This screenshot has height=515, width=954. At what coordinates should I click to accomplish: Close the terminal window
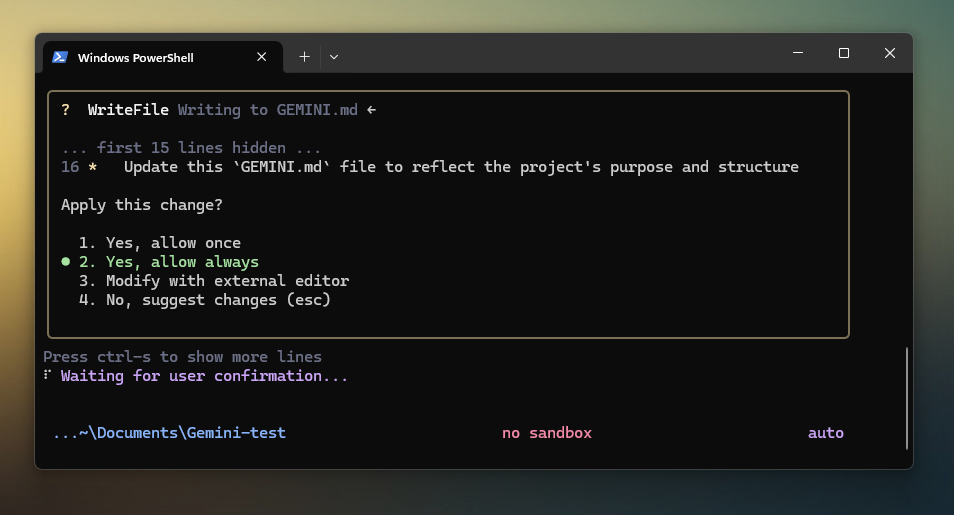(890, 53)
